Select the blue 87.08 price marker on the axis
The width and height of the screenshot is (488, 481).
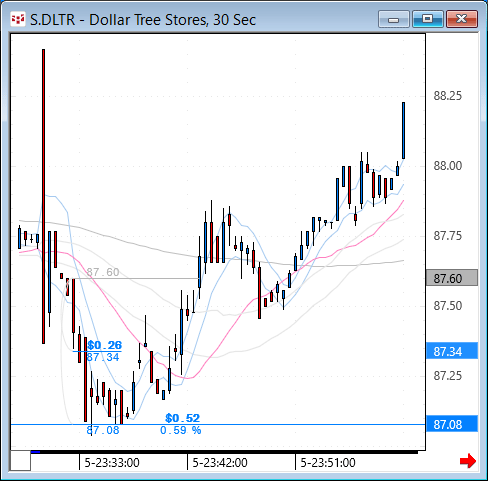[x=452, y=424]
